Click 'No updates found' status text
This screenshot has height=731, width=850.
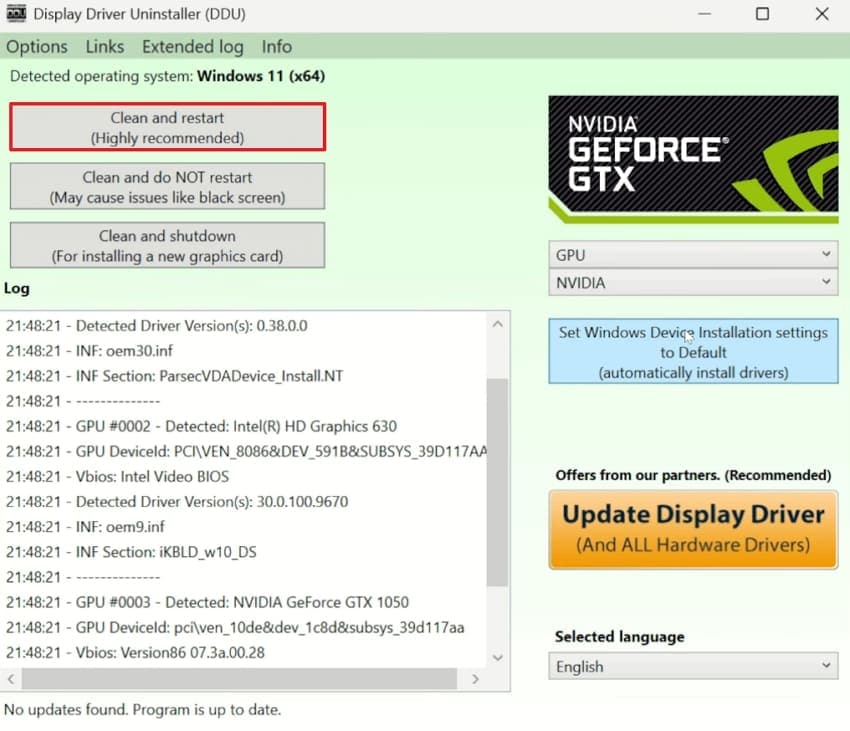tap(143, 709)
